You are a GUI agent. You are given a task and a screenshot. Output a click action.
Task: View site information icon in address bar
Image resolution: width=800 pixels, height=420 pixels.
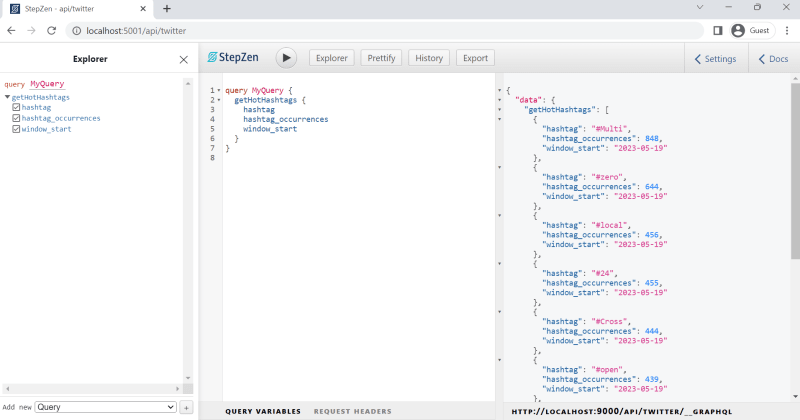click(x=77, y=31)
